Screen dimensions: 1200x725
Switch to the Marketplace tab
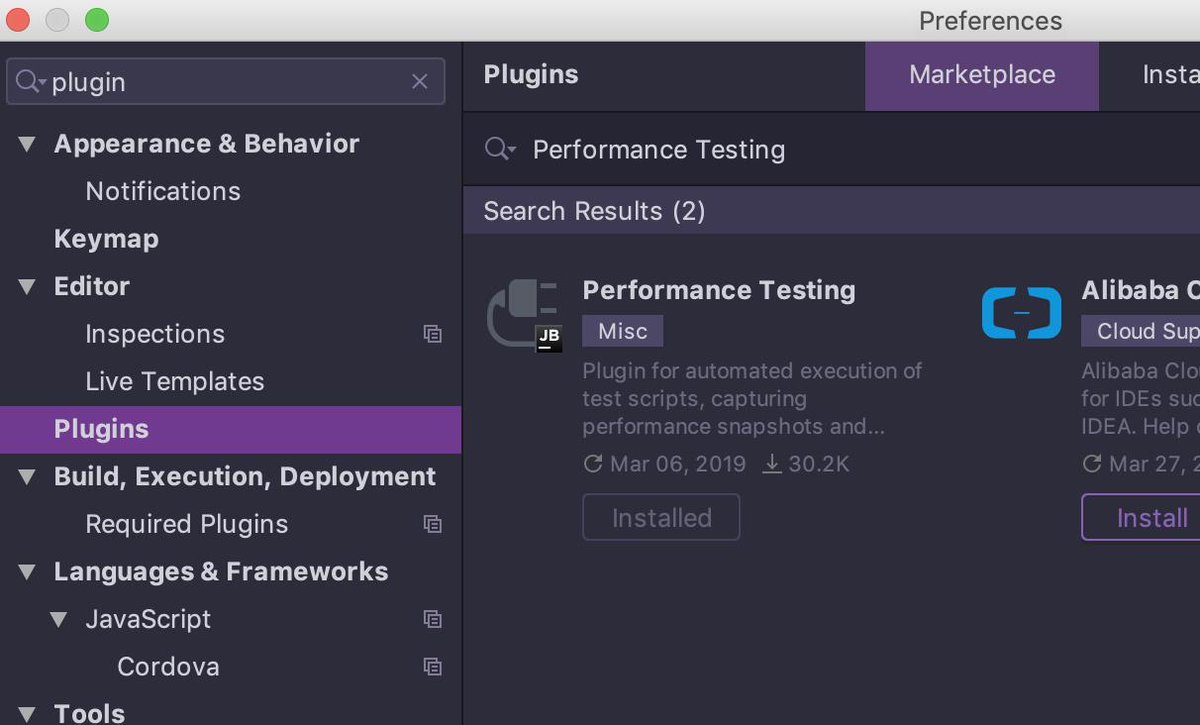click(981, 75)
